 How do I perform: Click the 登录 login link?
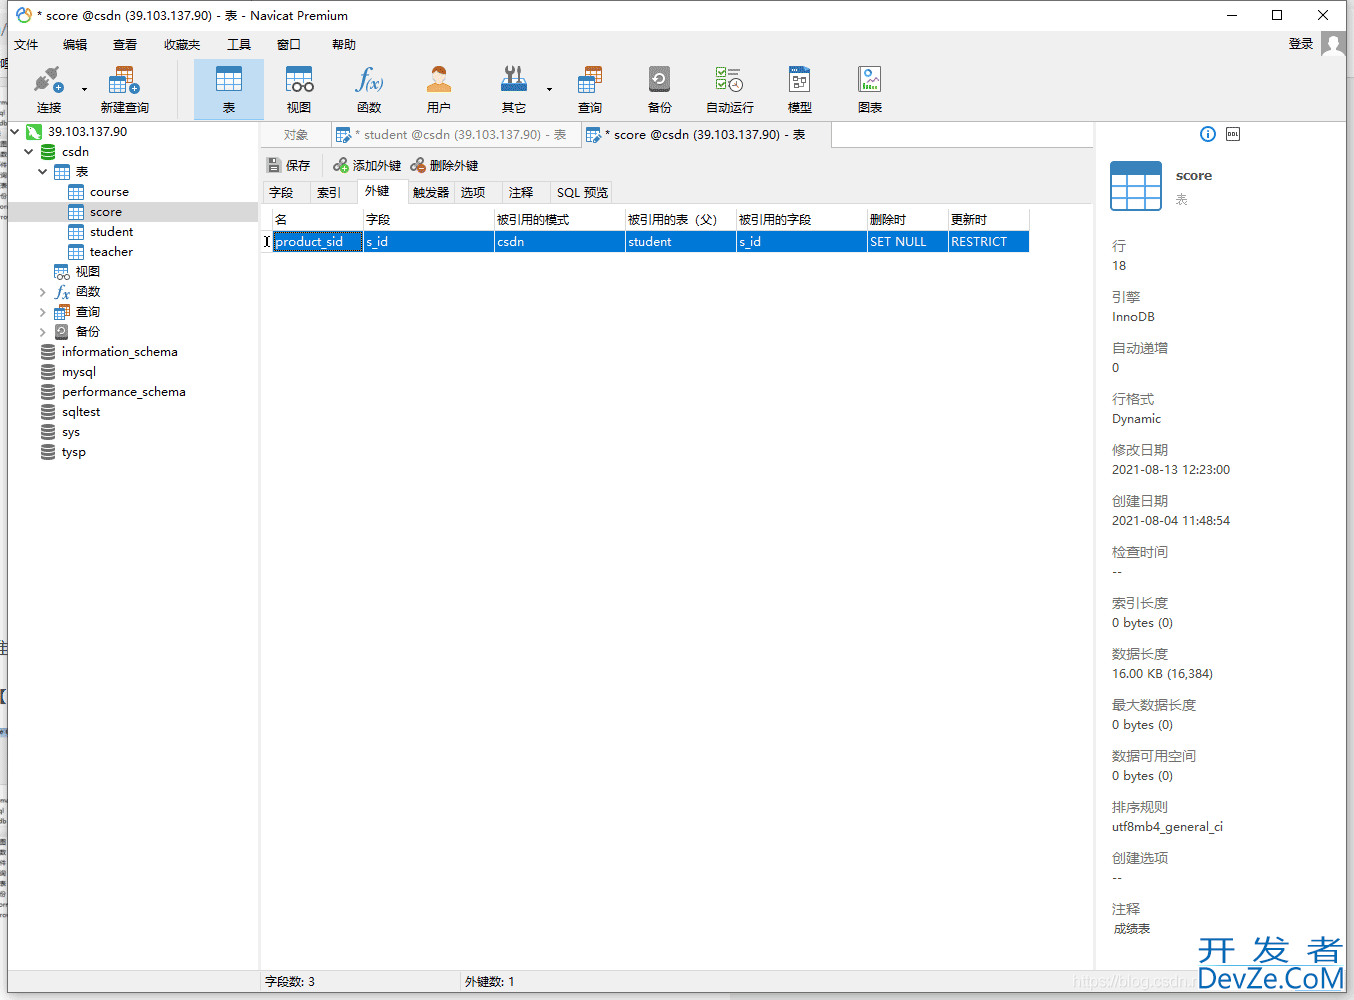coord(1301,44)
